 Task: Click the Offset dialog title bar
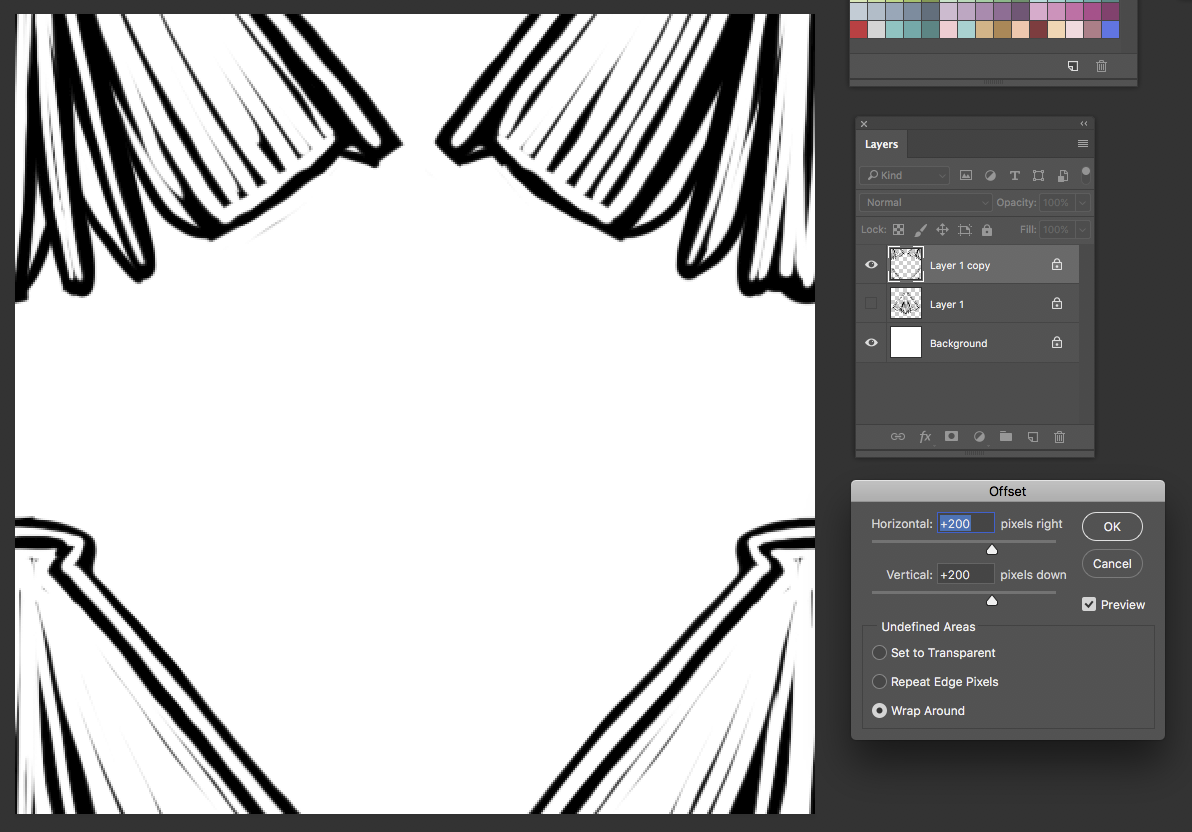coord(1007,491)
